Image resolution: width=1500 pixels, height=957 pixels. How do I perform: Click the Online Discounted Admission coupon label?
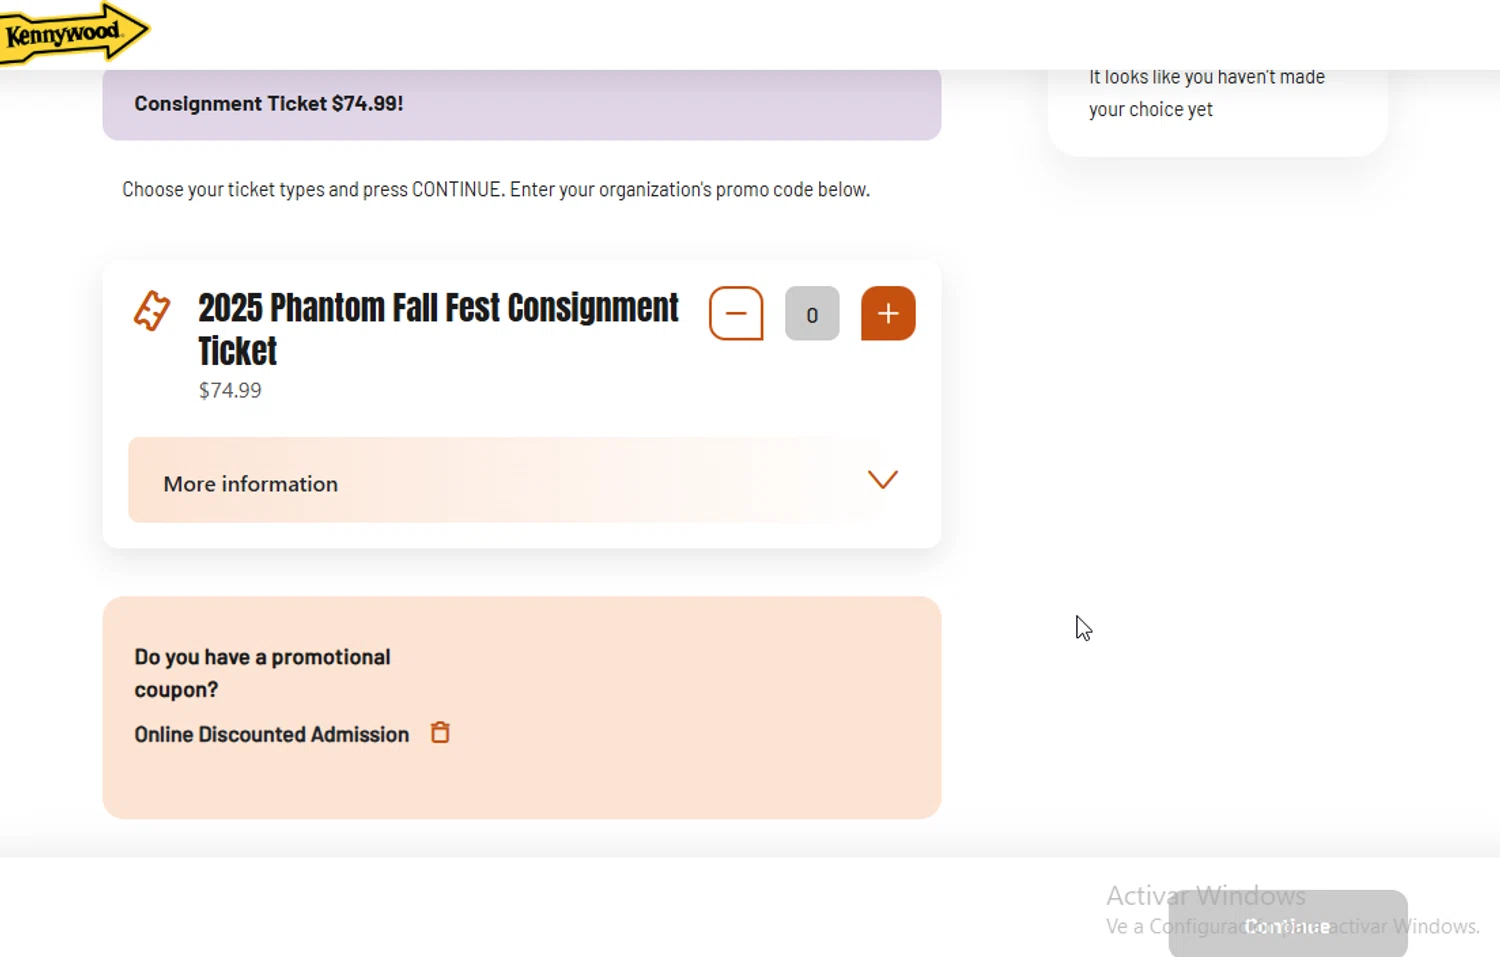(x=272, y=735)
